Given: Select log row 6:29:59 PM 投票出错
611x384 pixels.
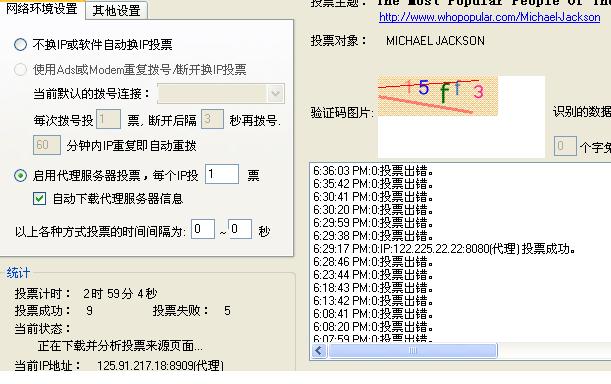Looking at the screenshot, I should click(373, 223).
